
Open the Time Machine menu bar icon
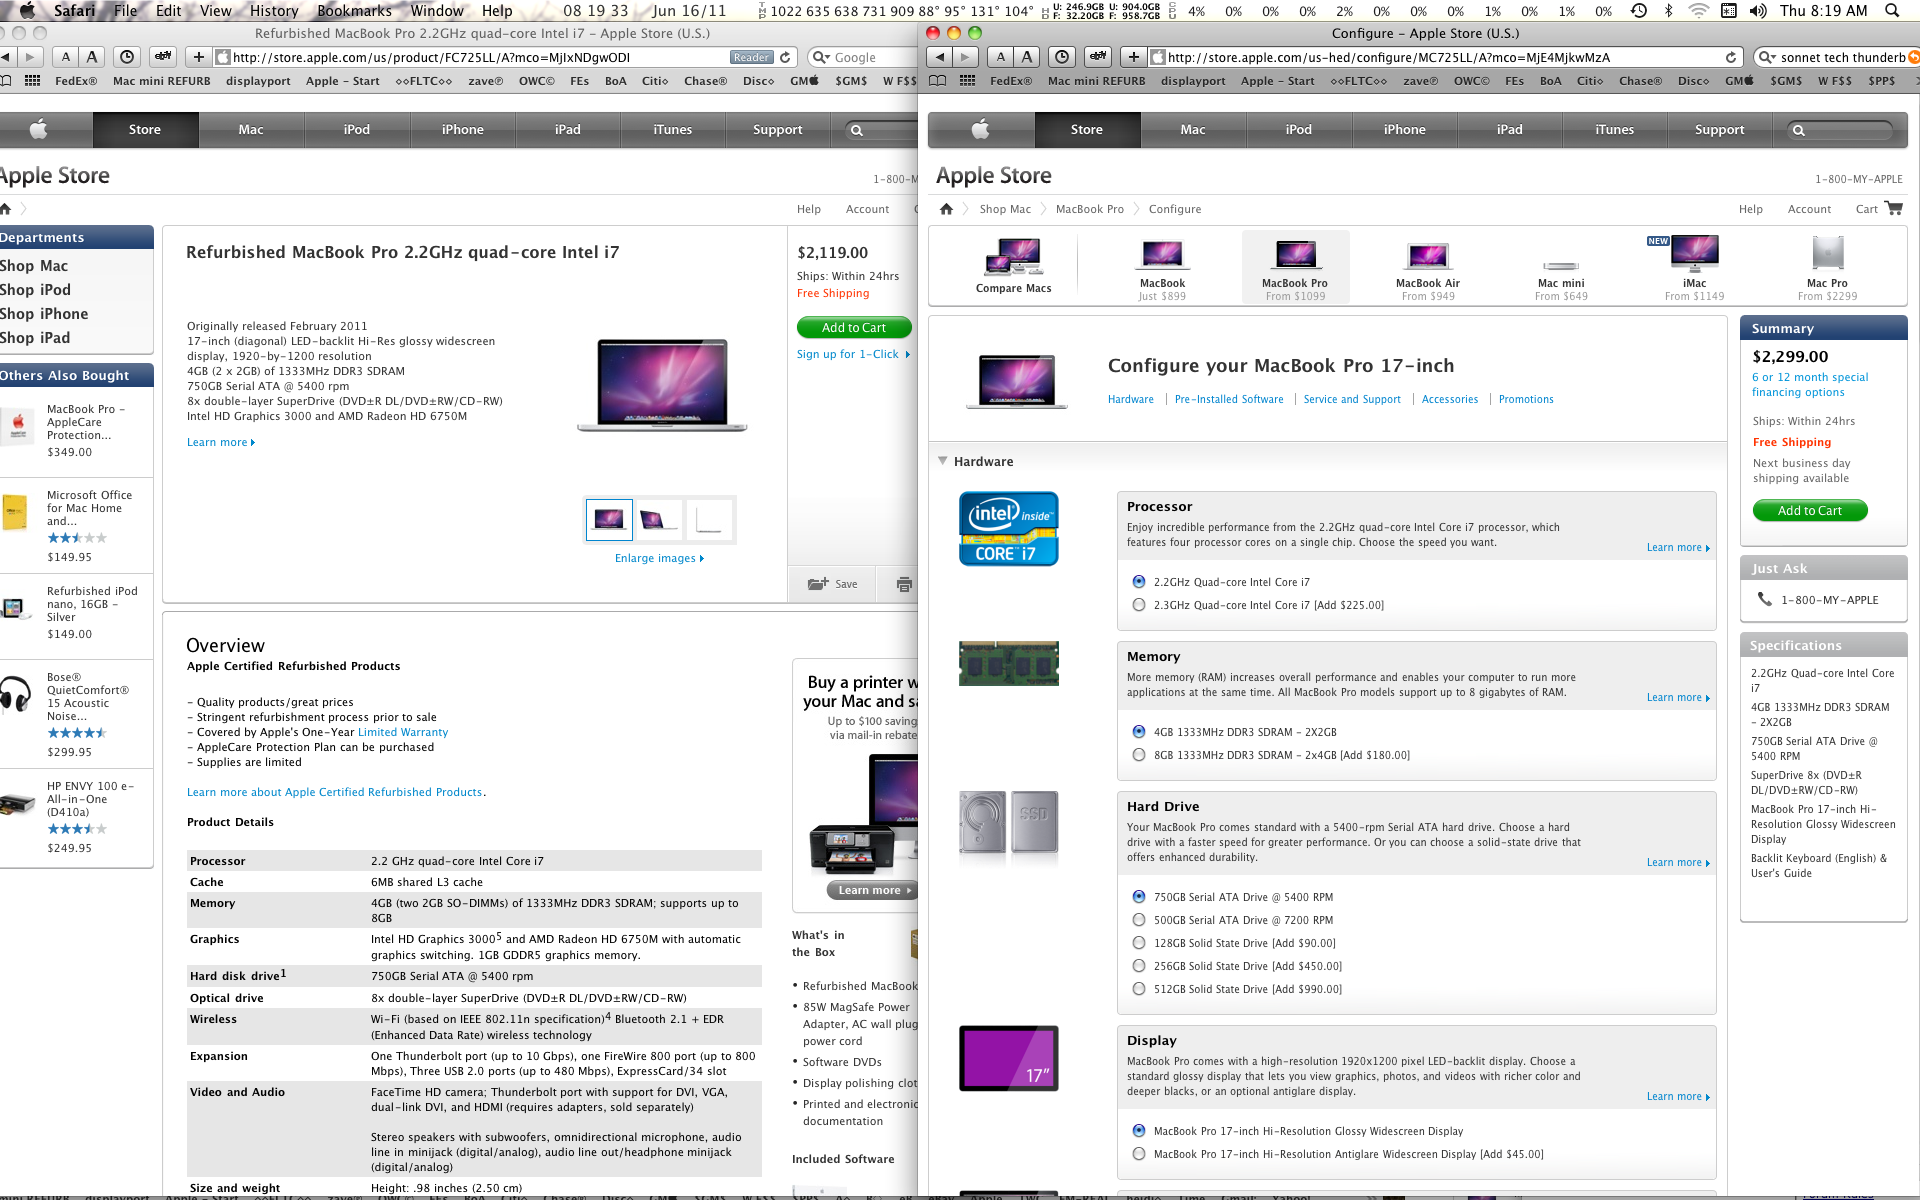pos(1638,11)
